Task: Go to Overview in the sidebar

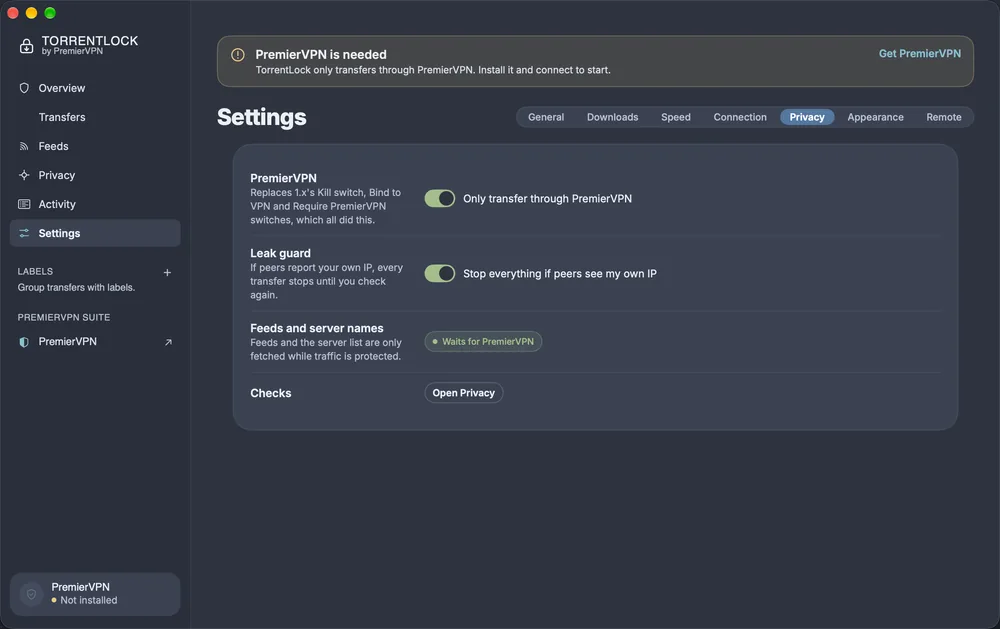Action: click(95, 88)
